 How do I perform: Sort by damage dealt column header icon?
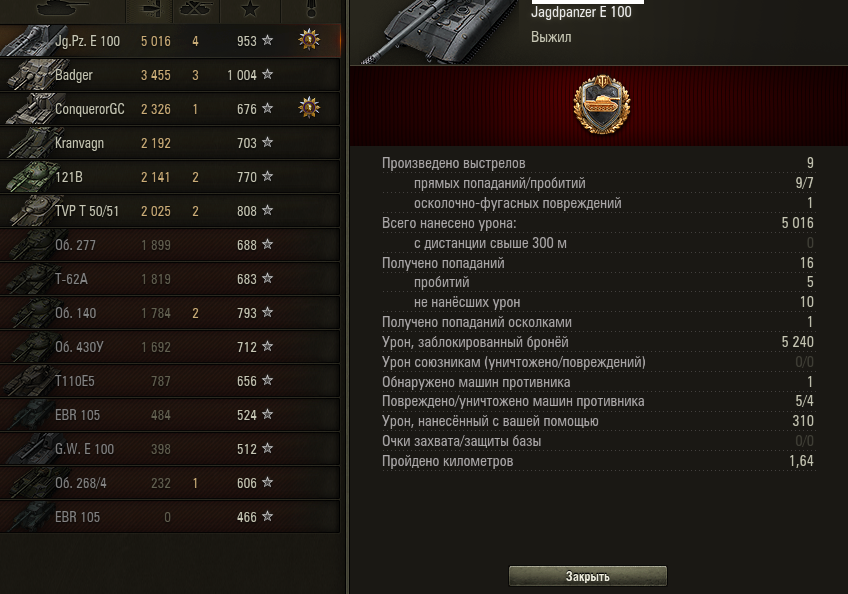(149, 9)
